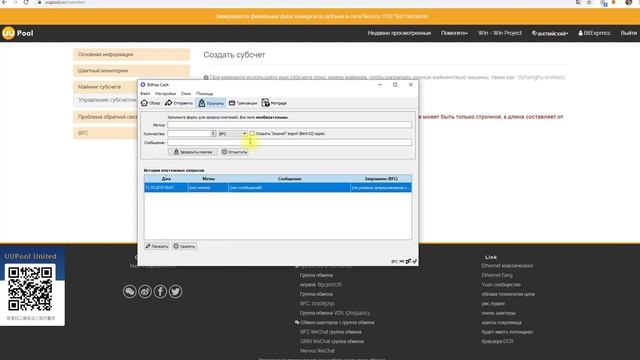Click the UUPool logo
Viewport: 640px width, 360px height.
pyautogui.click(x=18, y=33)
